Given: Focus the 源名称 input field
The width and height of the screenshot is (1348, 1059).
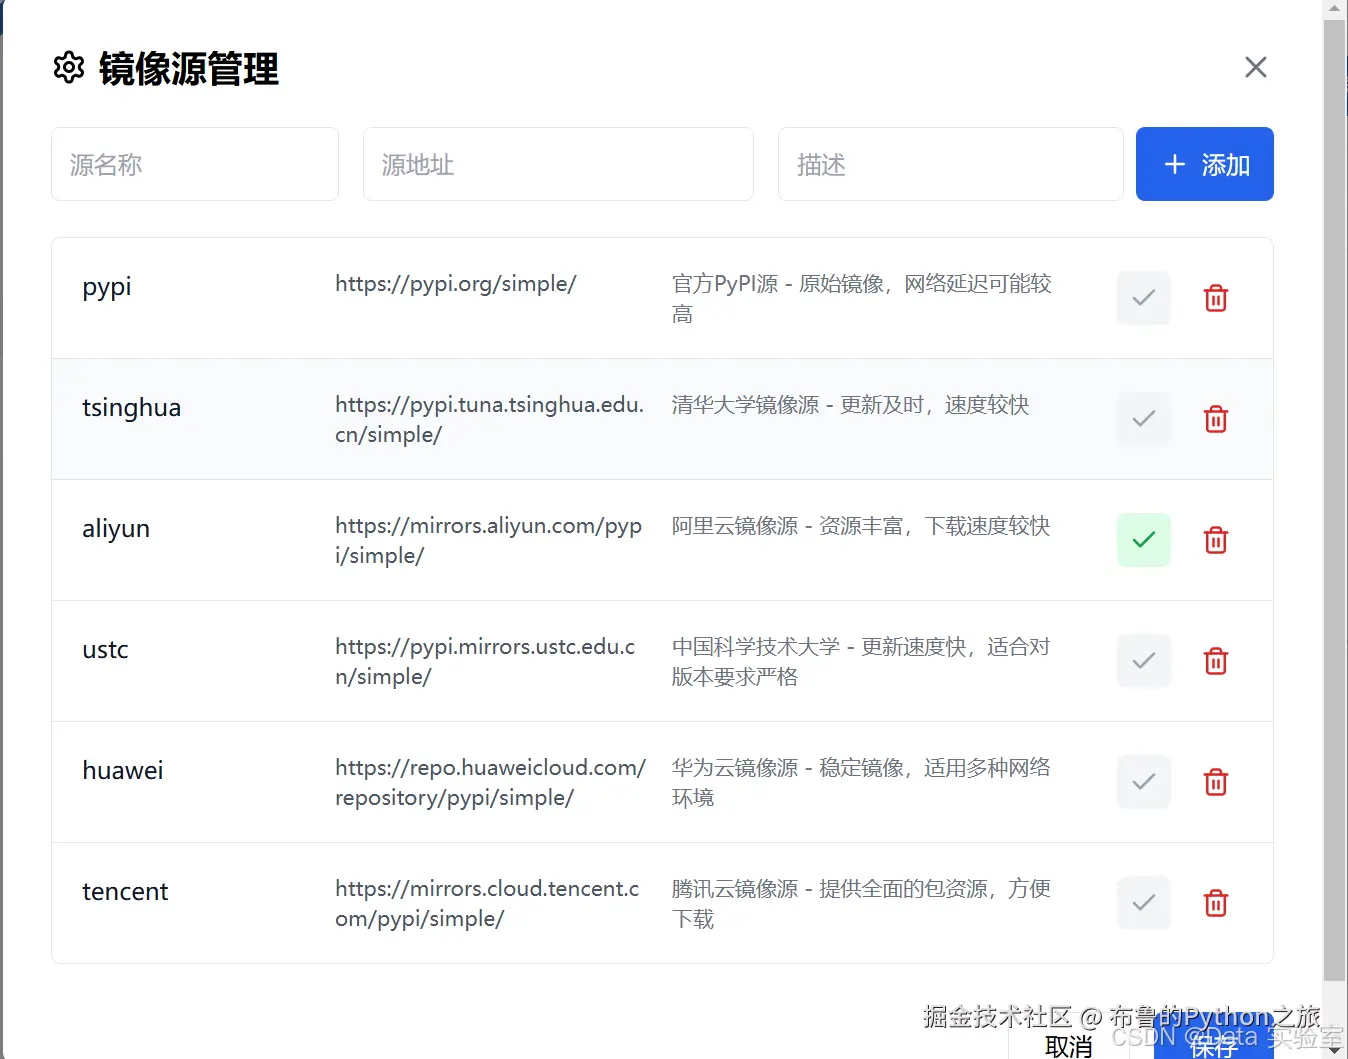Looking at the screenshot, I should (x=195, y=164).
